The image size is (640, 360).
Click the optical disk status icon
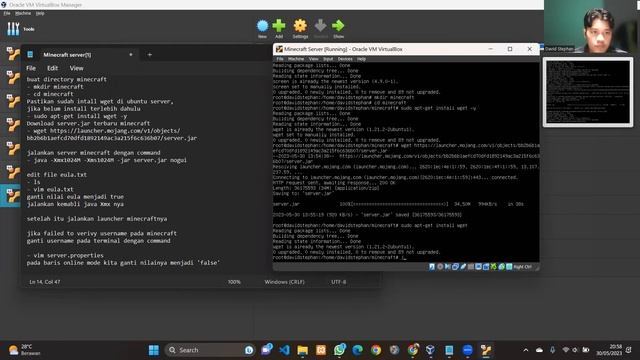(440, 267)
